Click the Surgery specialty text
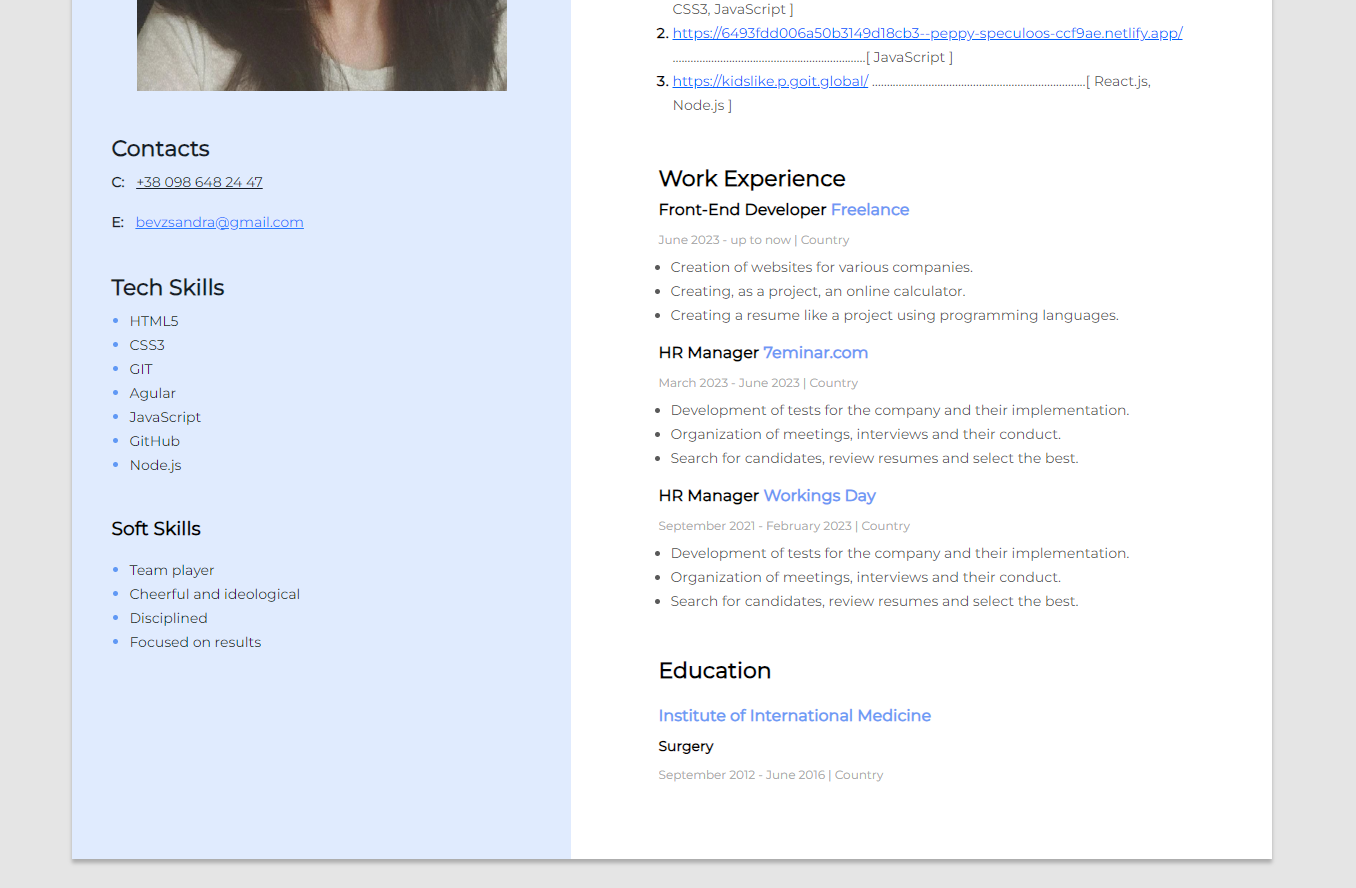 686,746
